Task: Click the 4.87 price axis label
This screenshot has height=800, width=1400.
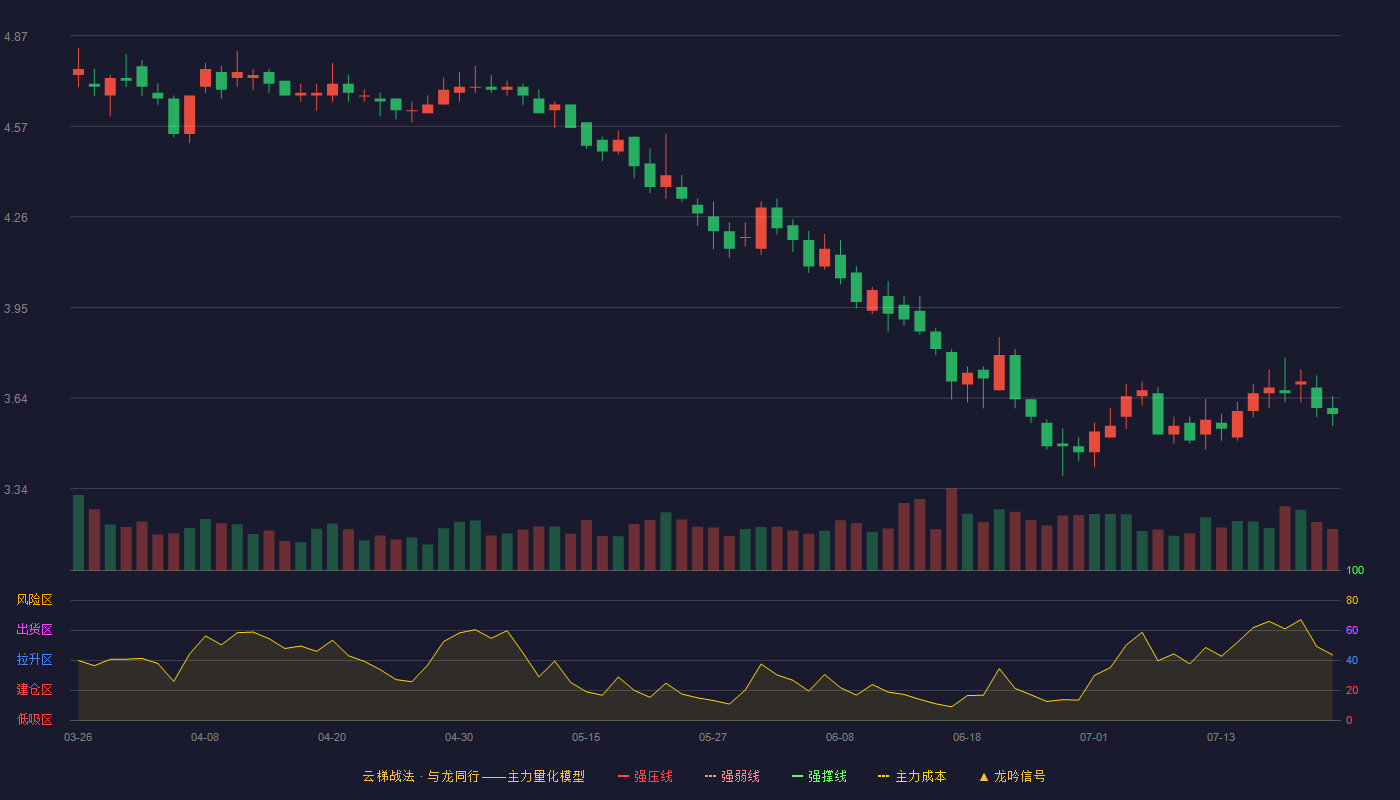Action: [x=16, y=37]
